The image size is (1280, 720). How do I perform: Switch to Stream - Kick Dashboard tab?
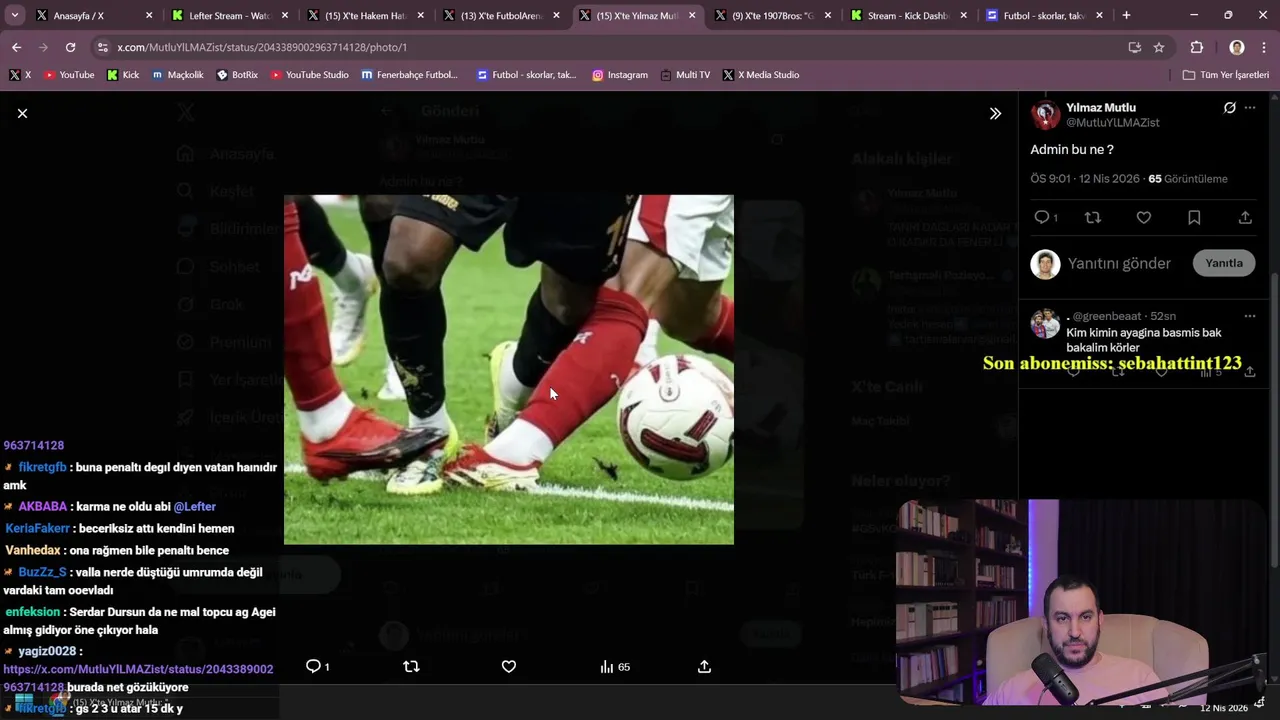coord(906,16)
